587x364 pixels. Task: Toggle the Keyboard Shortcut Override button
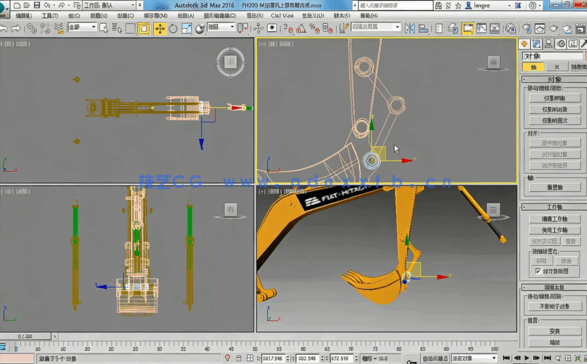tap(272, 28)
